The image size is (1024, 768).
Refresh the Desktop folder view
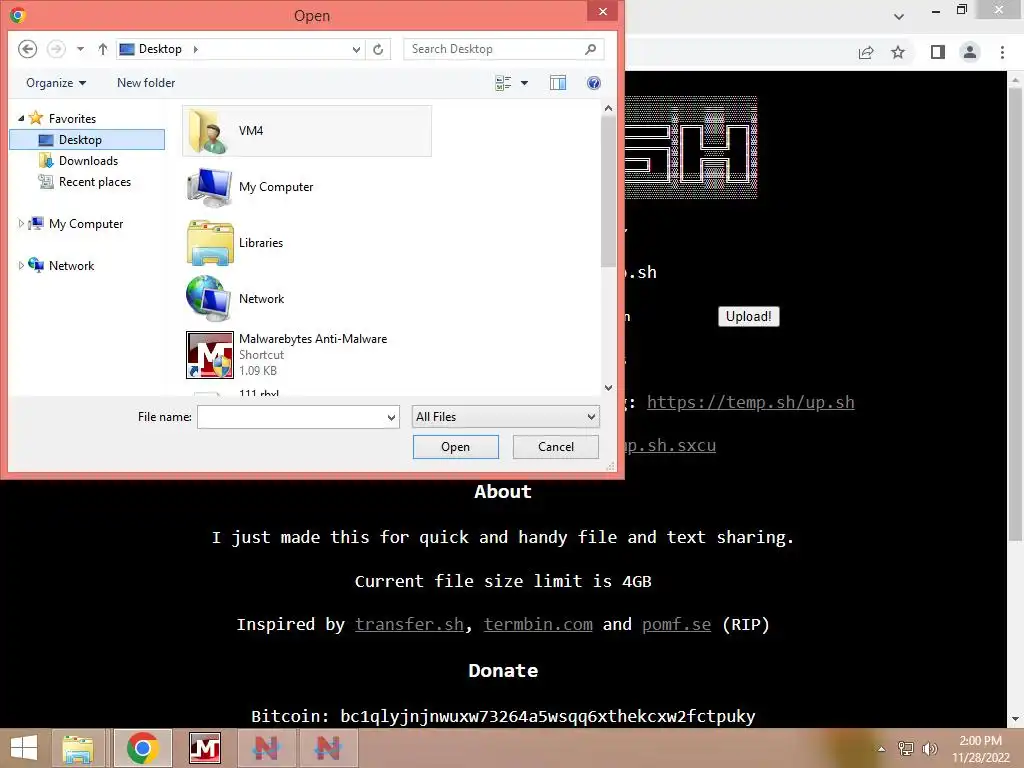[x=378, y=49]
